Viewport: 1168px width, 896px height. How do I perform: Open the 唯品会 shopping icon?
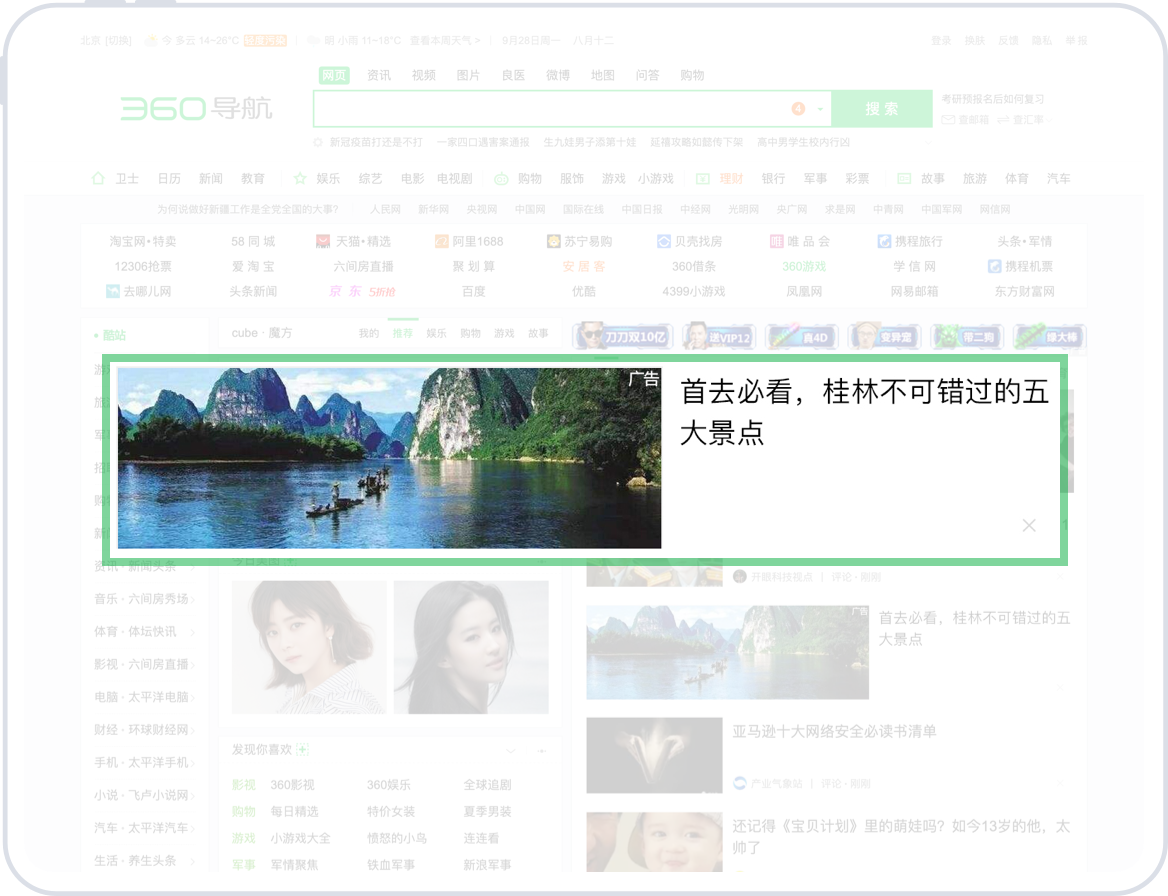click(779, 241)
